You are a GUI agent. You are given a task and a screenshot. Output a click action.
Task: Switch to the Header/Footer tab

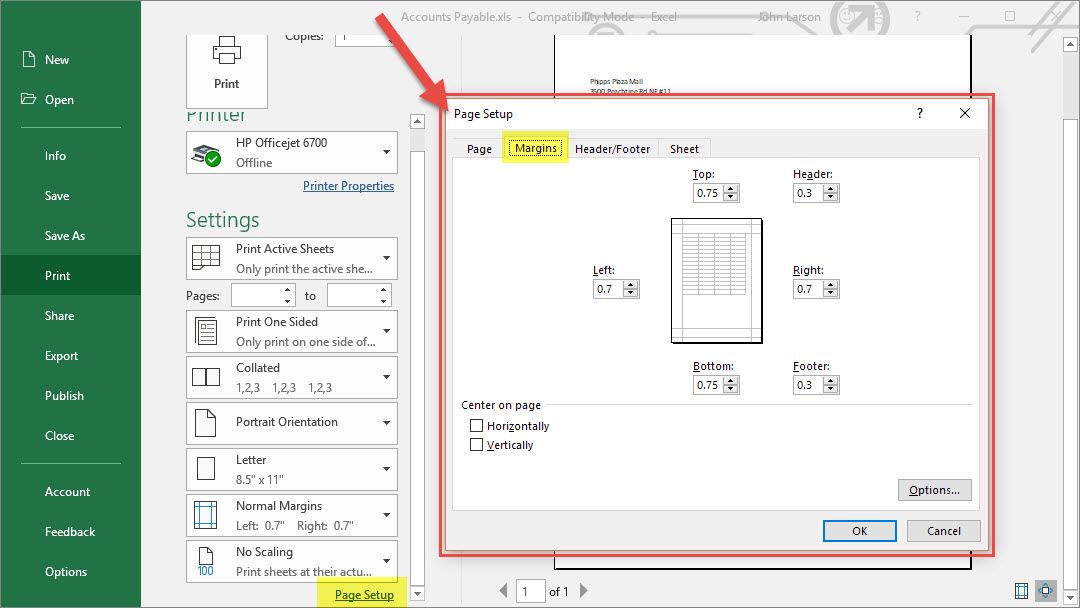[612, 149]
